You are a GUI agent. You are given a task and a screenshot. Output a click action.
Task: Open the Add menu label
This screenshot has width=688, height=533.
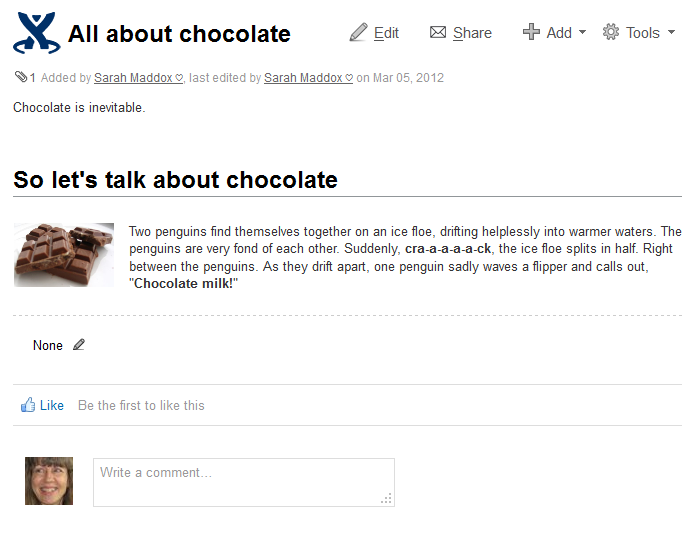[559, 33]
